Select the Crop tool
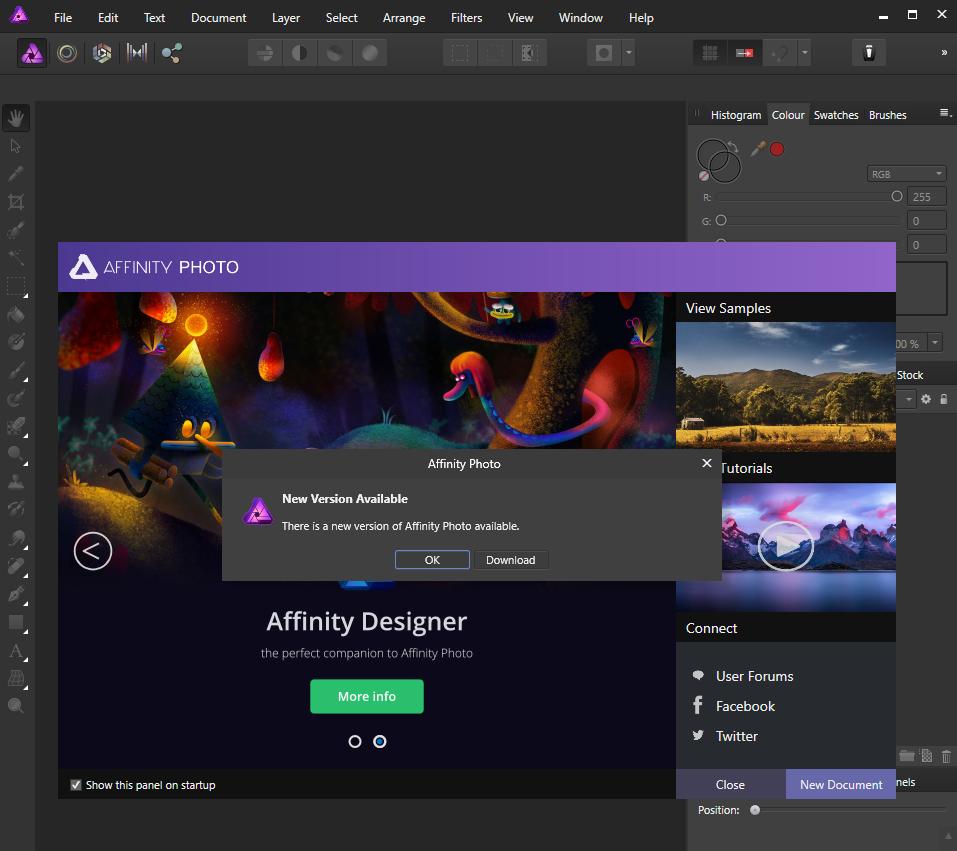 16,202
